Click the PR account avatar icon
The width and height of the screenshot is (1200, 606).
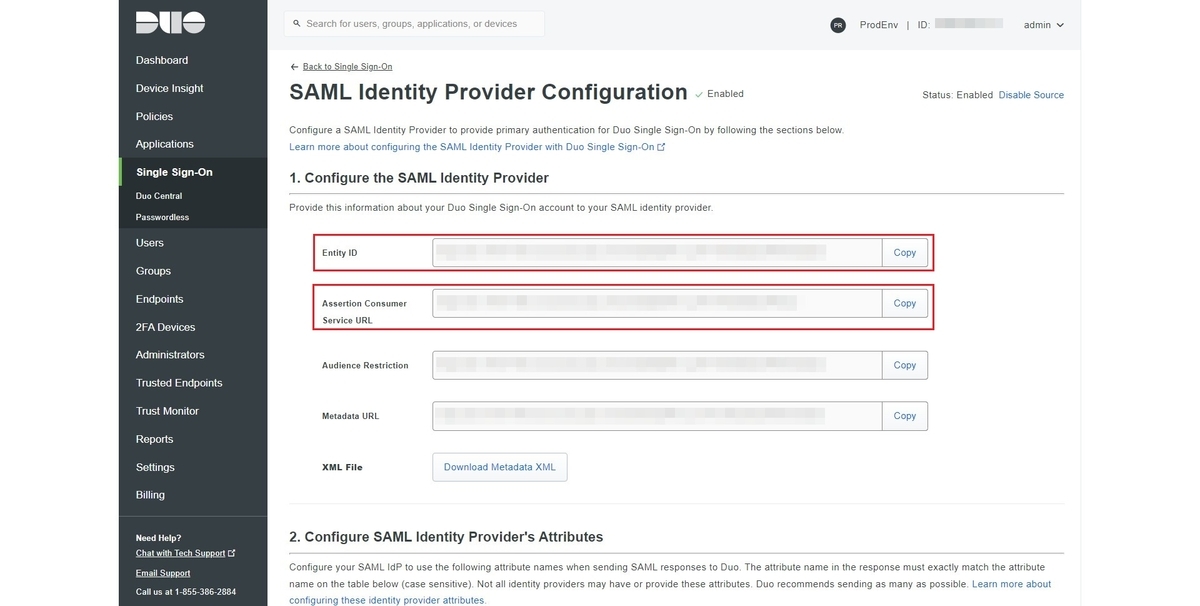click(x=838, y=25)
